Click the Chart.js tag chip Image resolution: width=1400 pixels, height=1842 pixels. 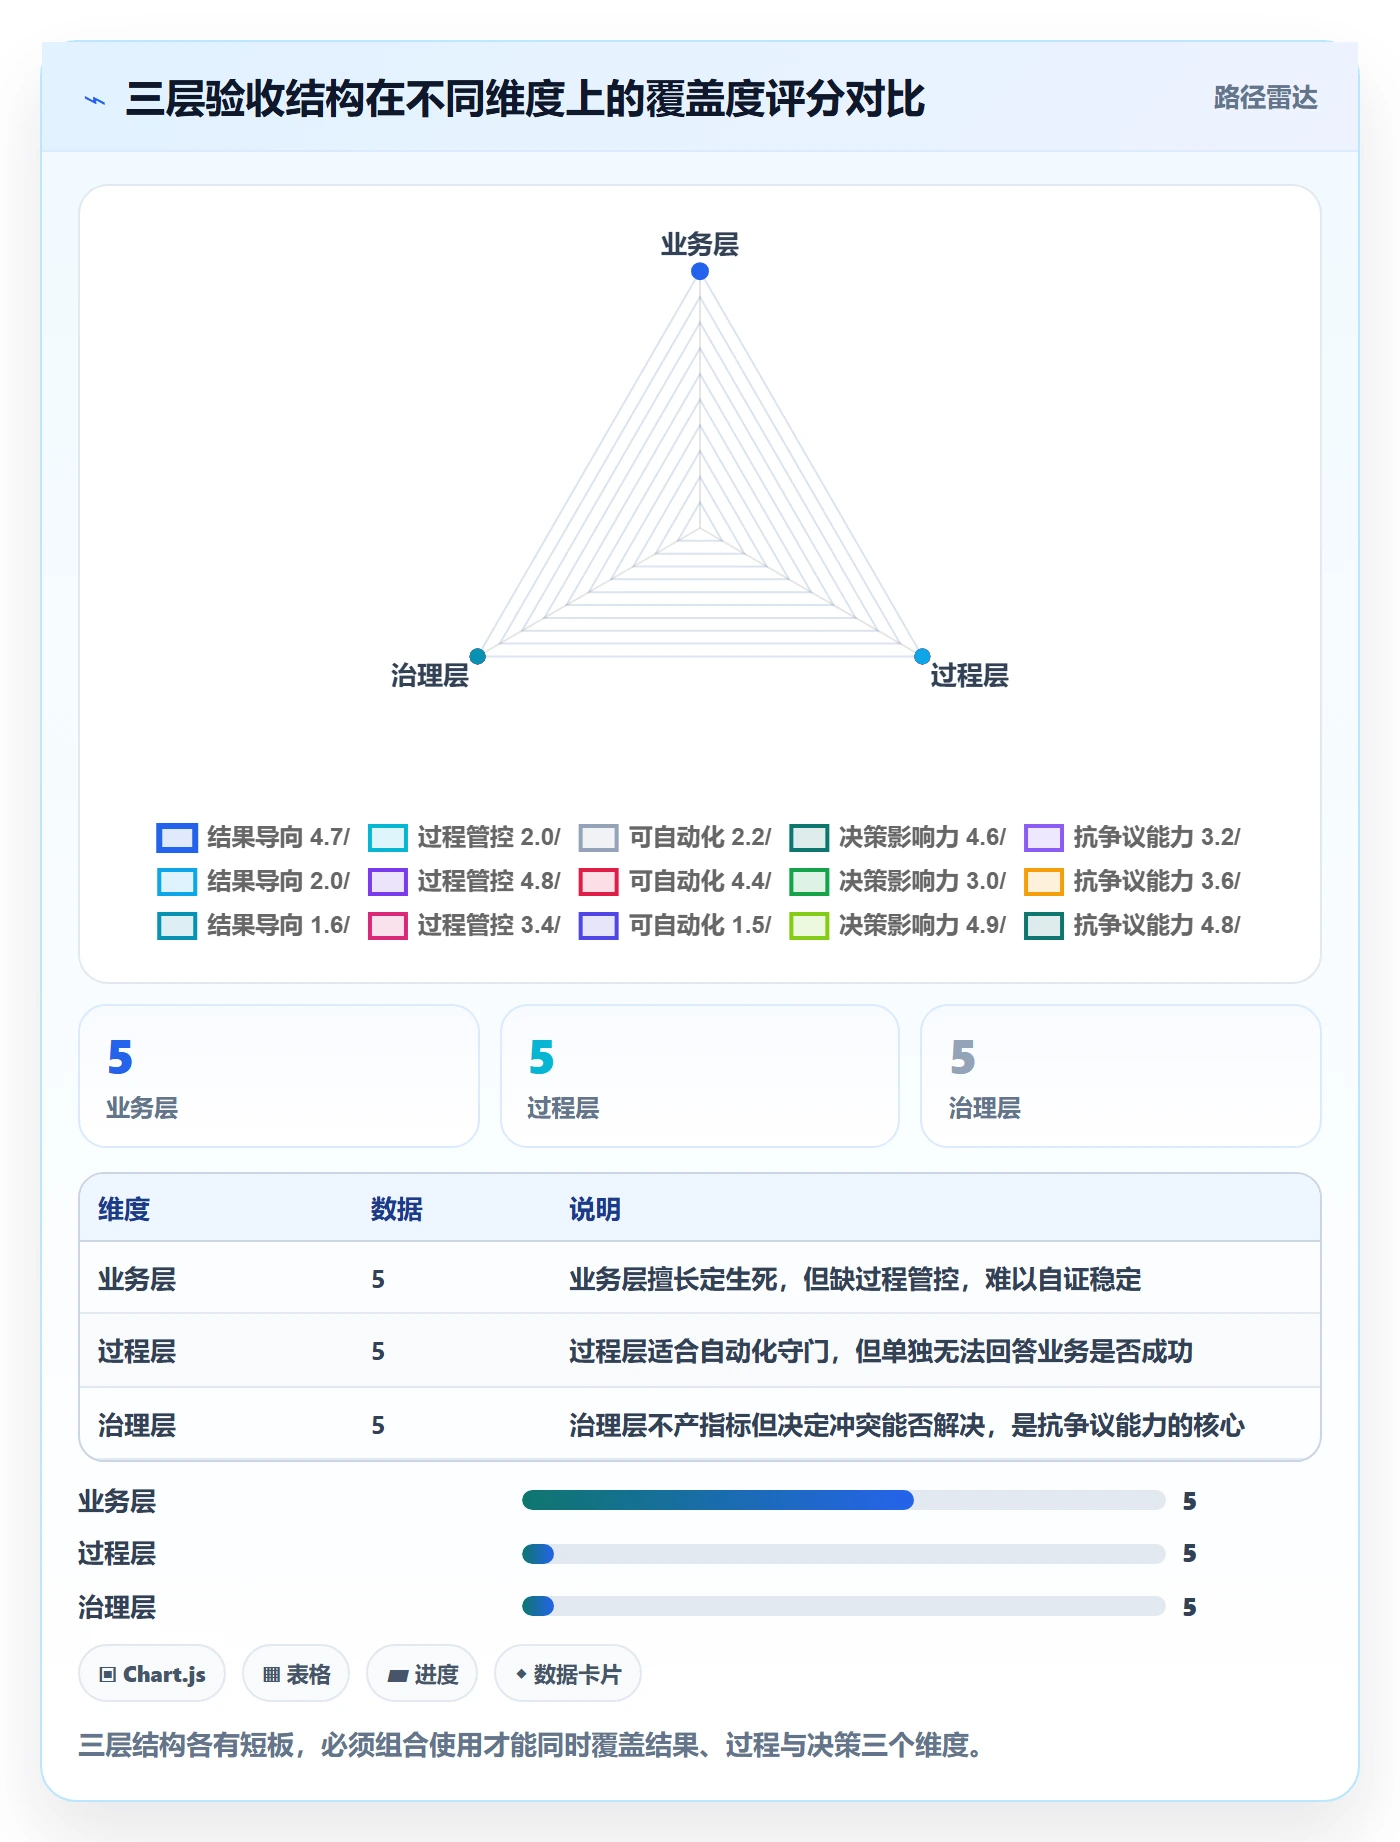coord(152,1673)
